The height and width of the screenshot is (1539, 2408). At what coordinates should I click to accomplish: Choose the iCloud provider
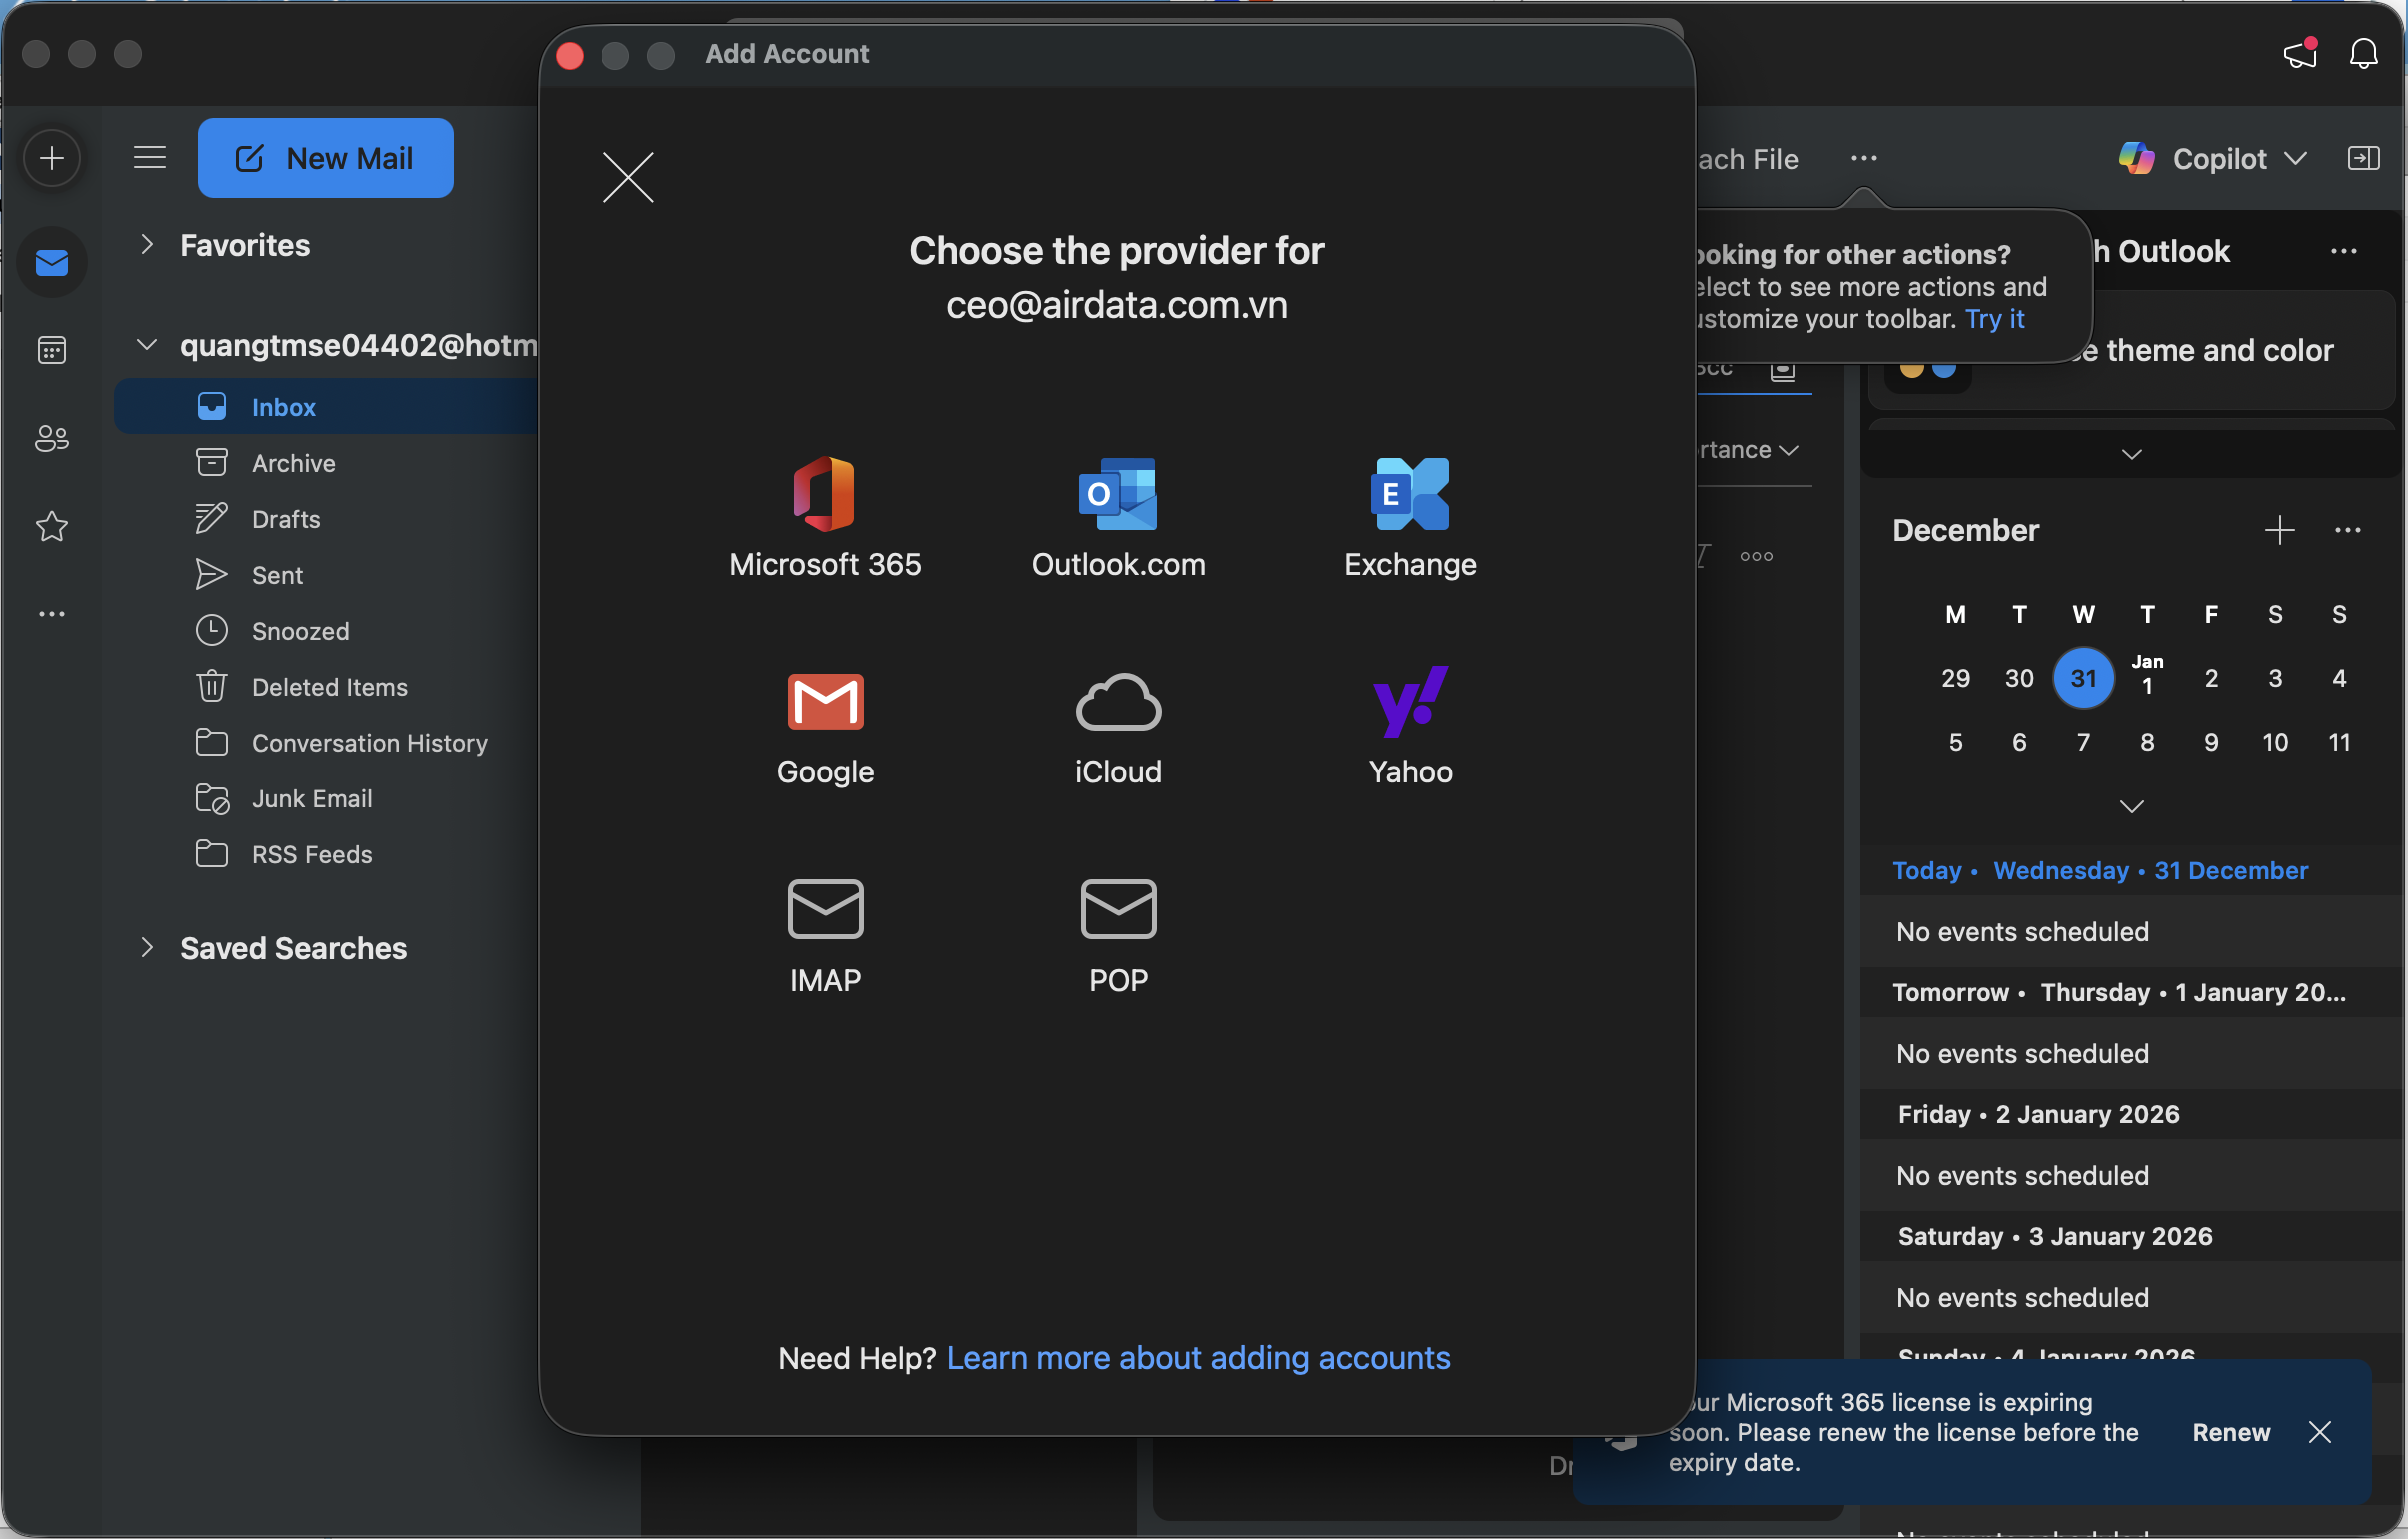1117,703
